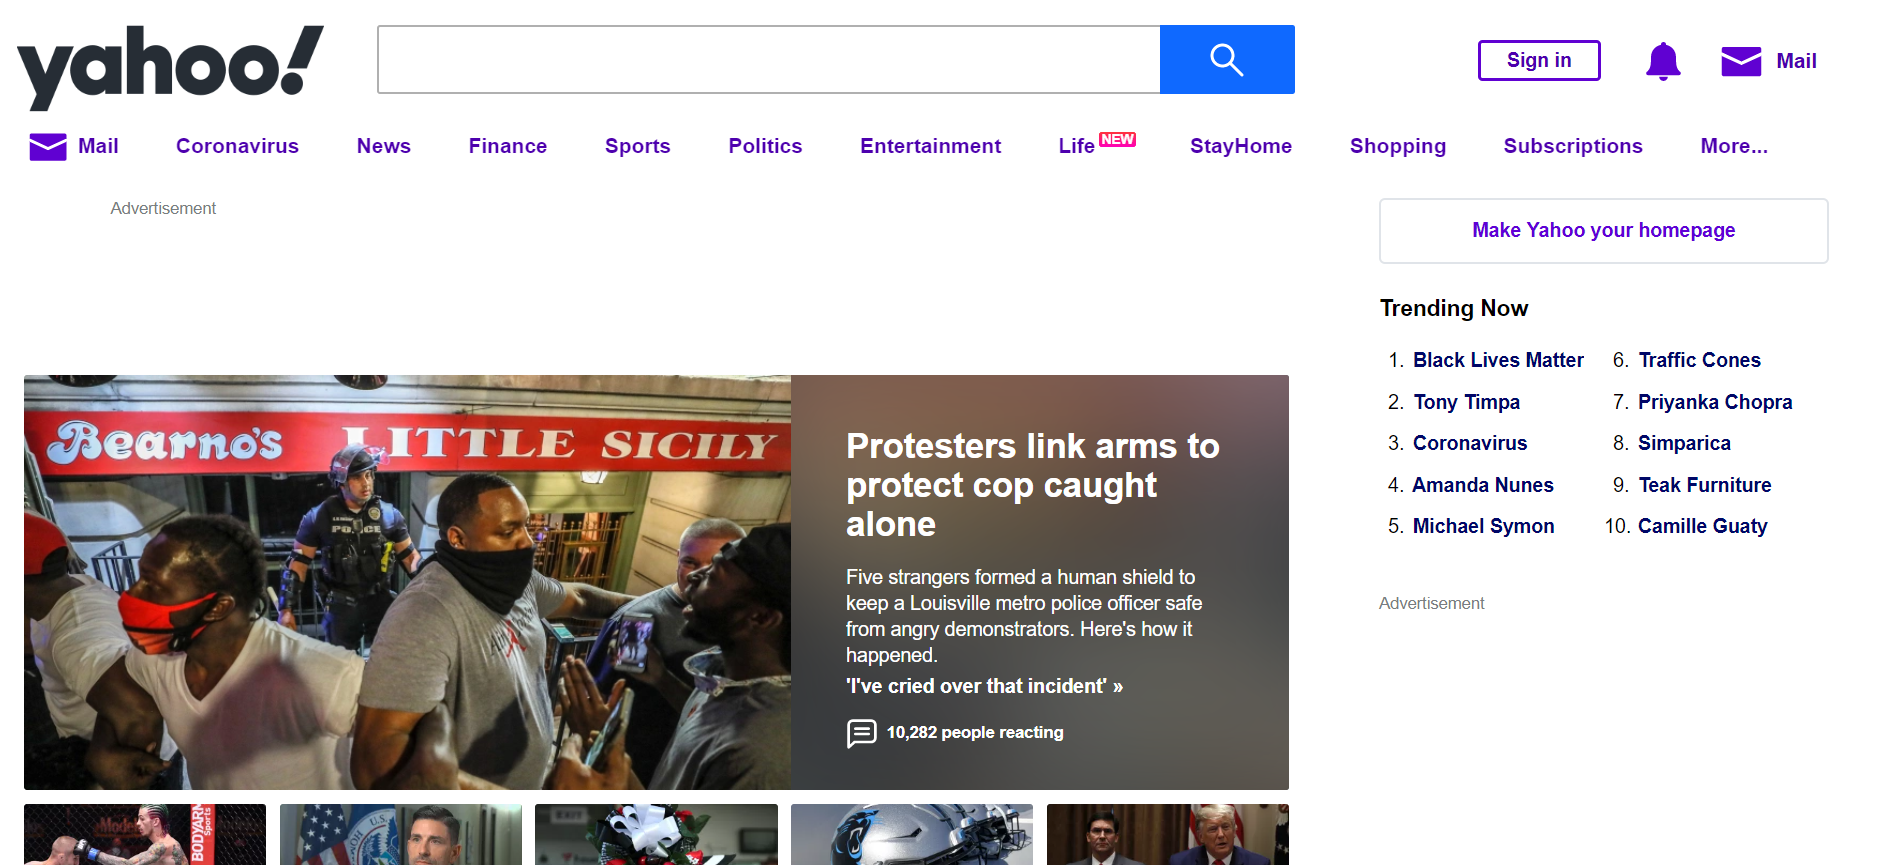Click the article summary about Louisville officer

click(1024, 616)
